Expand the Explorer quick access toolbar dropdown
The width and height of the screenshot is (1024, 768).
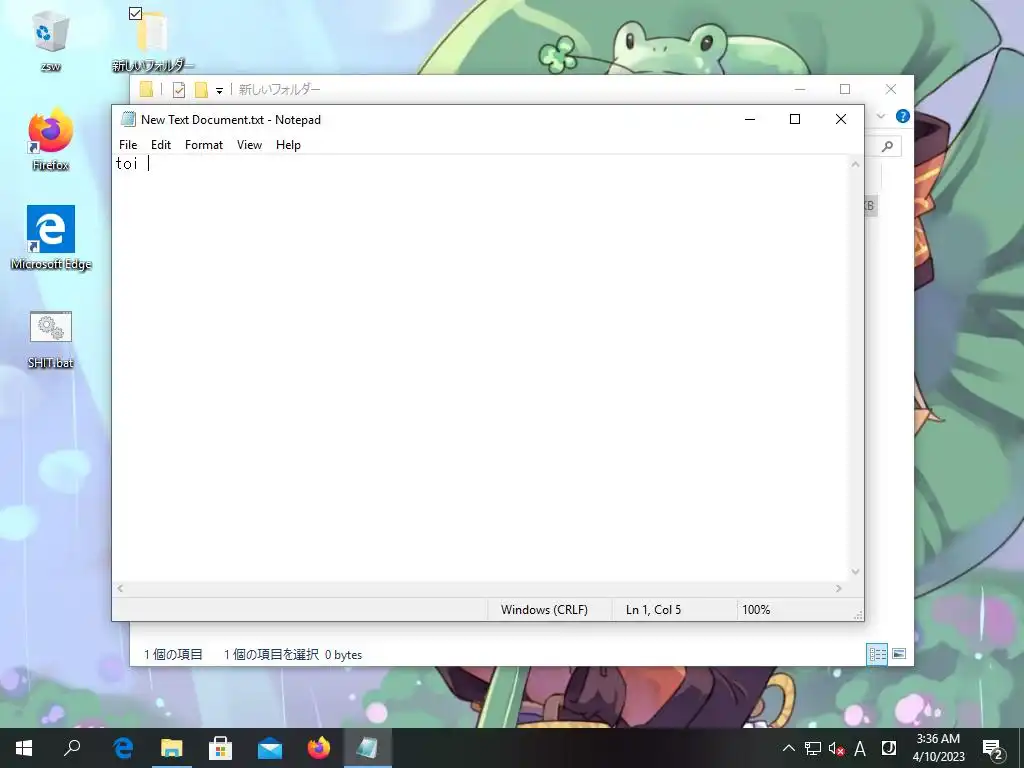(x=219, y=91)
